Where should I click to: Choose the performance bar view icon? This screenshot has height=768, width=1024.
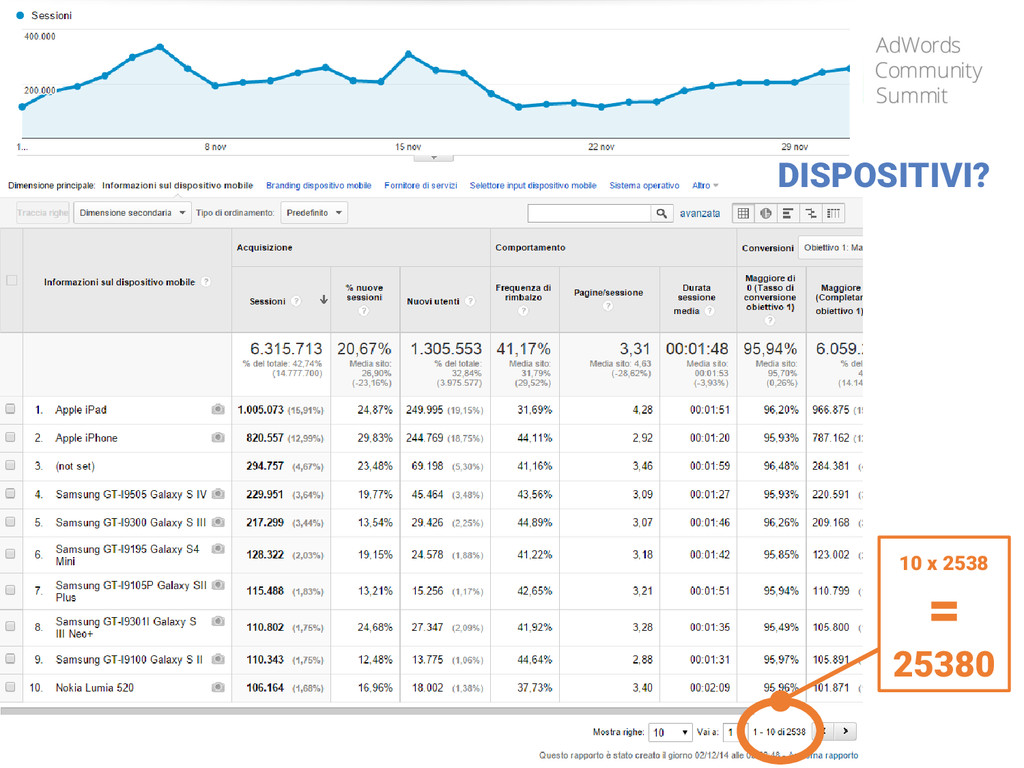[x=788, y=213]
